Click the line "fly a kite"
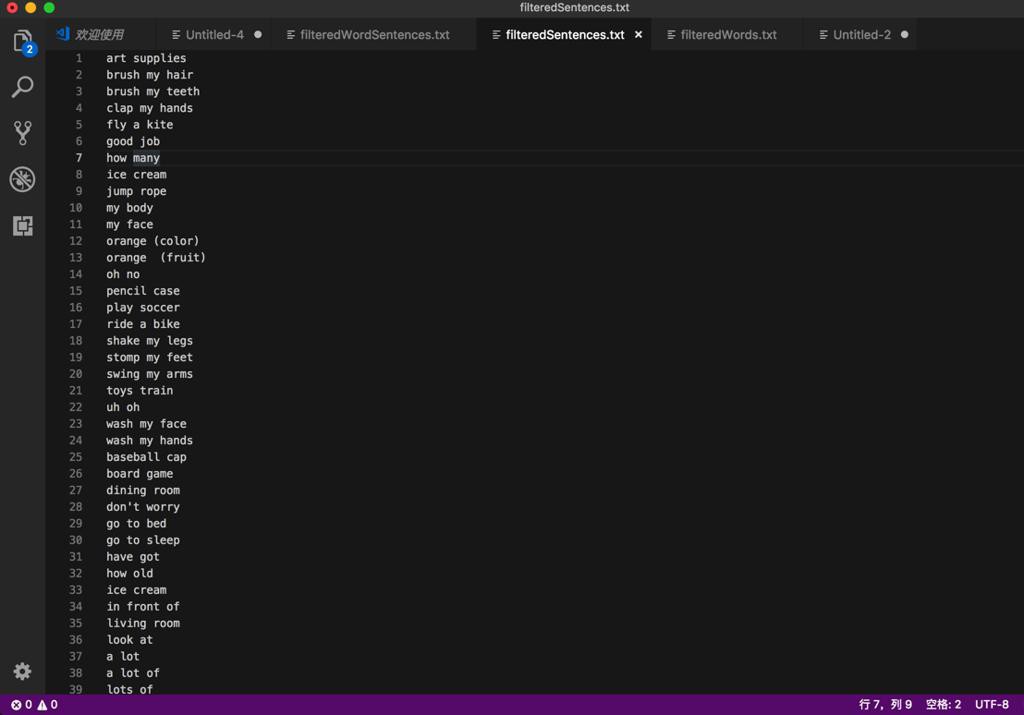The width and height of the screenshot is (1024, 715). pyautogui.click(x=140, y=125)
